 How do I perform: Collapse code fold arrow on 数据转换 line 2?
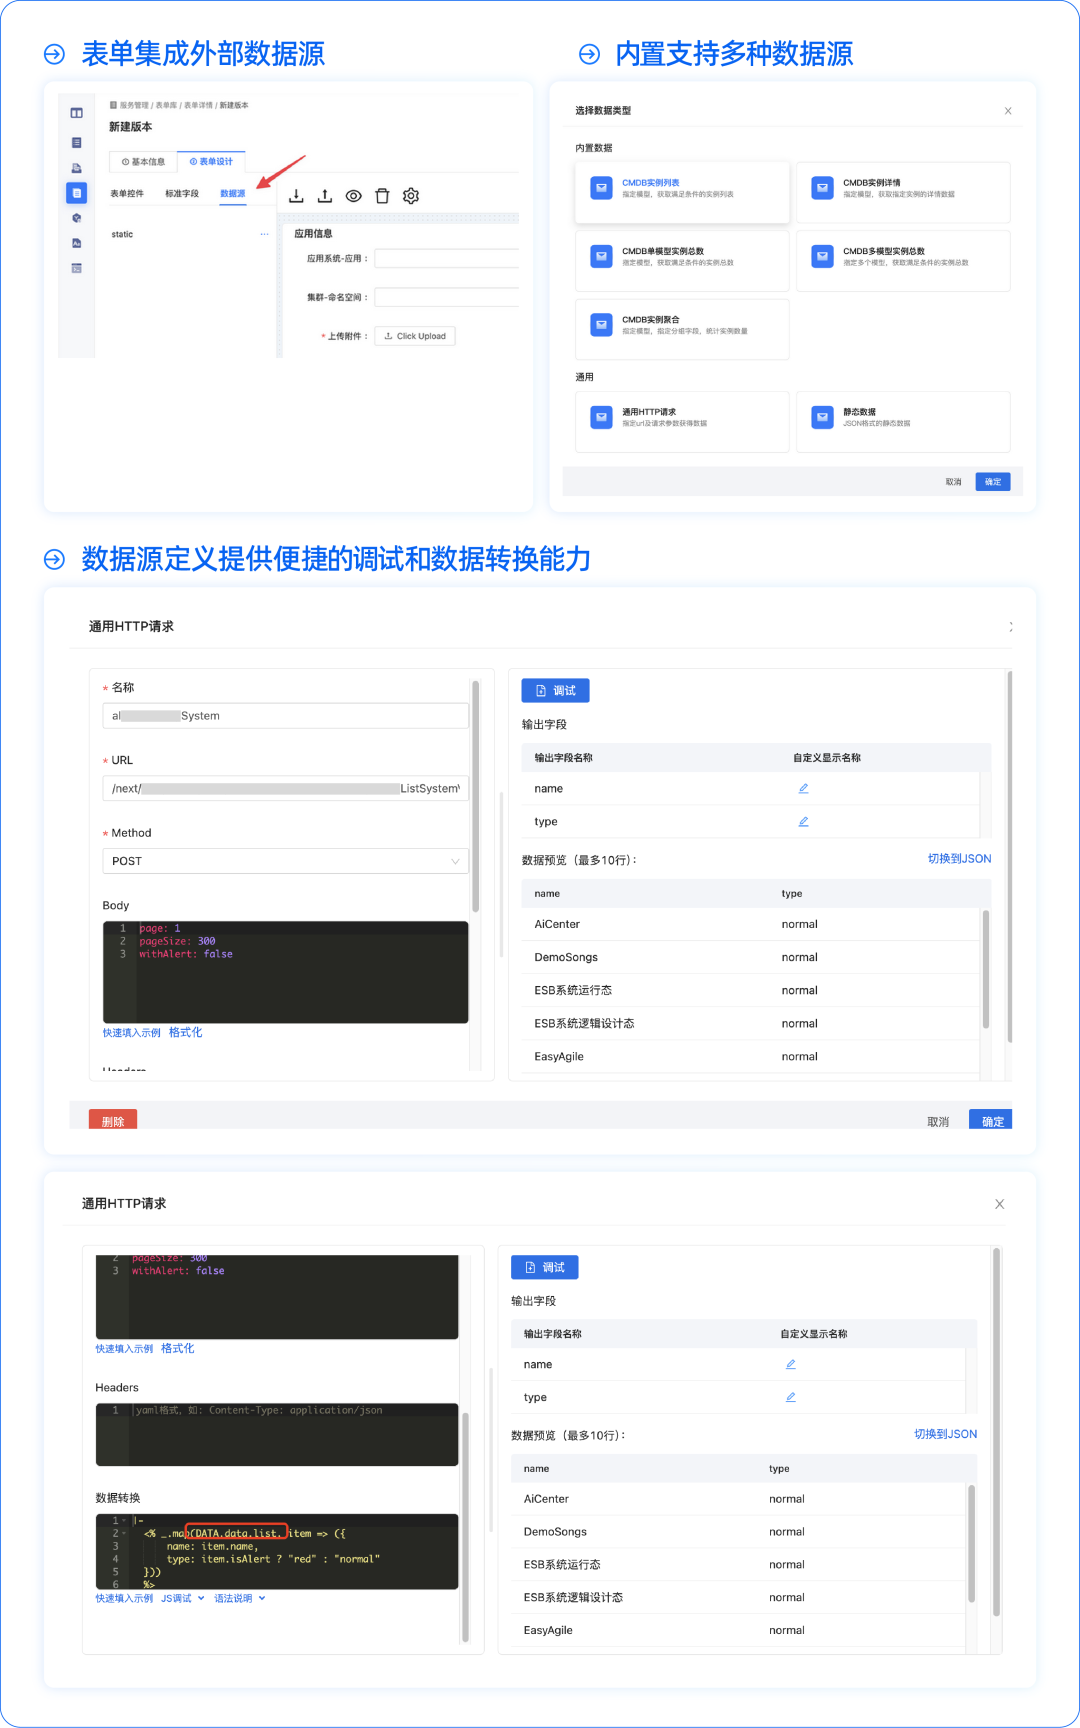coord(124,1533)
